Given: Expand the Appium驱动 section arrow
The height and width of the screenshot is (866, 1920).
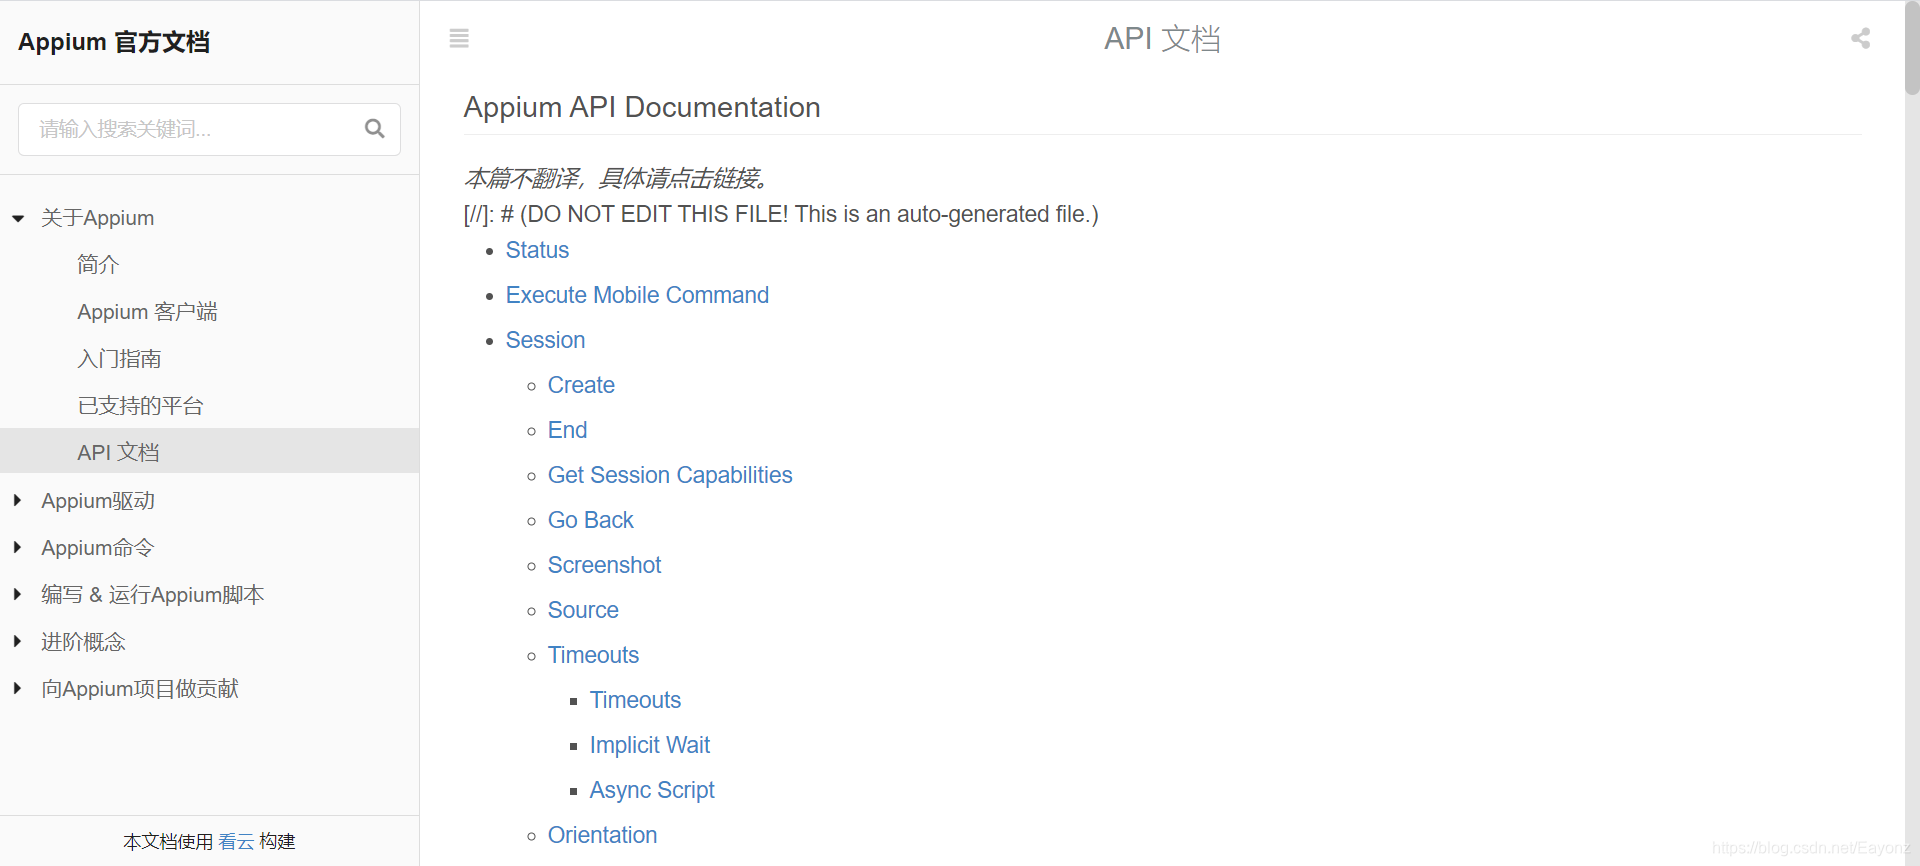Looking at the screenshot, I should (17, 500).
